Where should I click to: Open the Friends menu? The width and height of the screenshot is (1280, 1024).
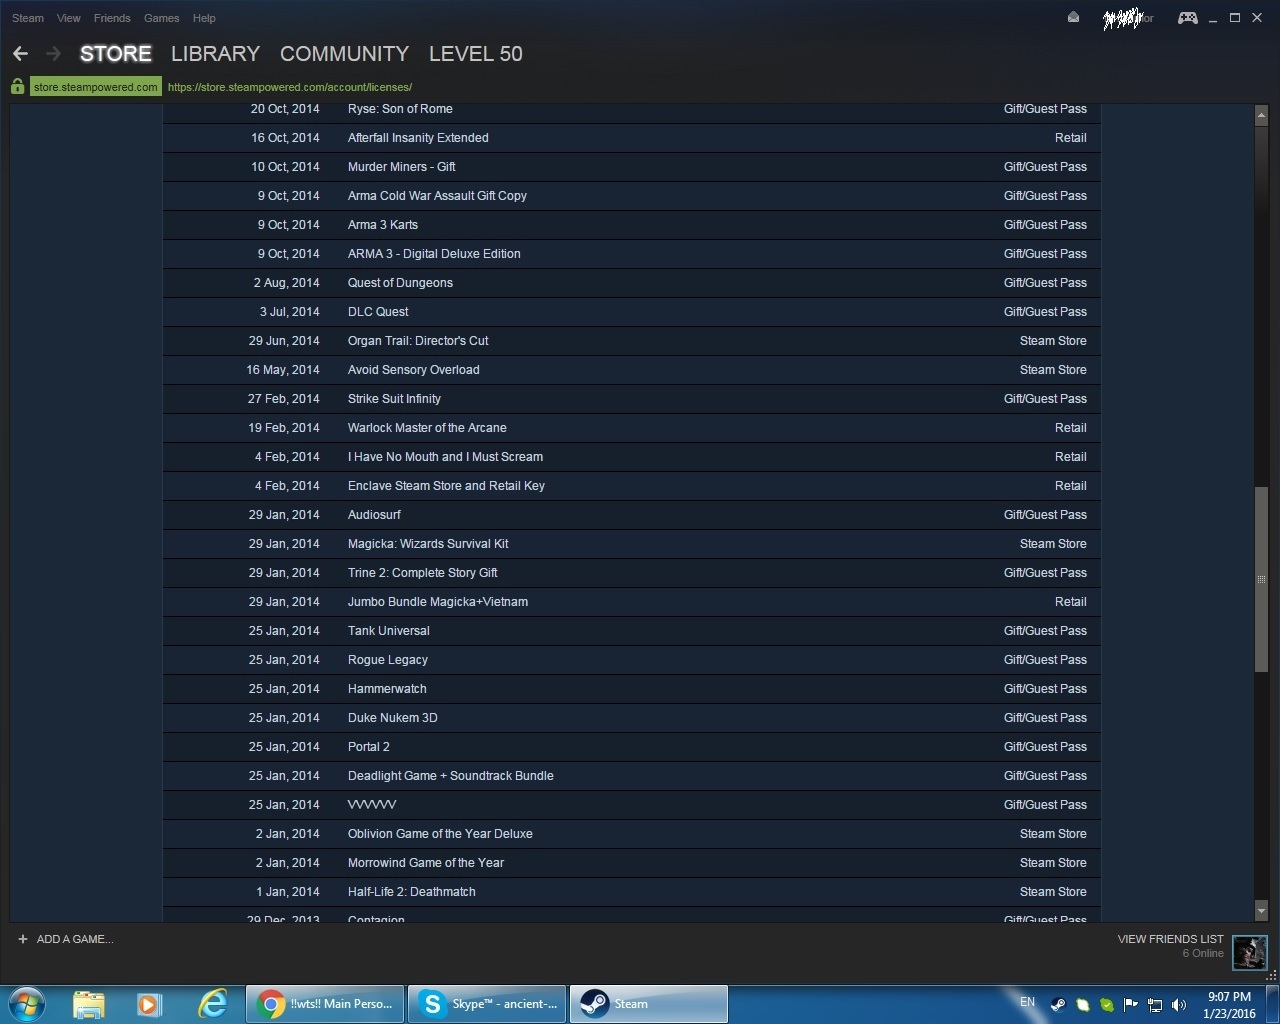click(x=112, y=18)
